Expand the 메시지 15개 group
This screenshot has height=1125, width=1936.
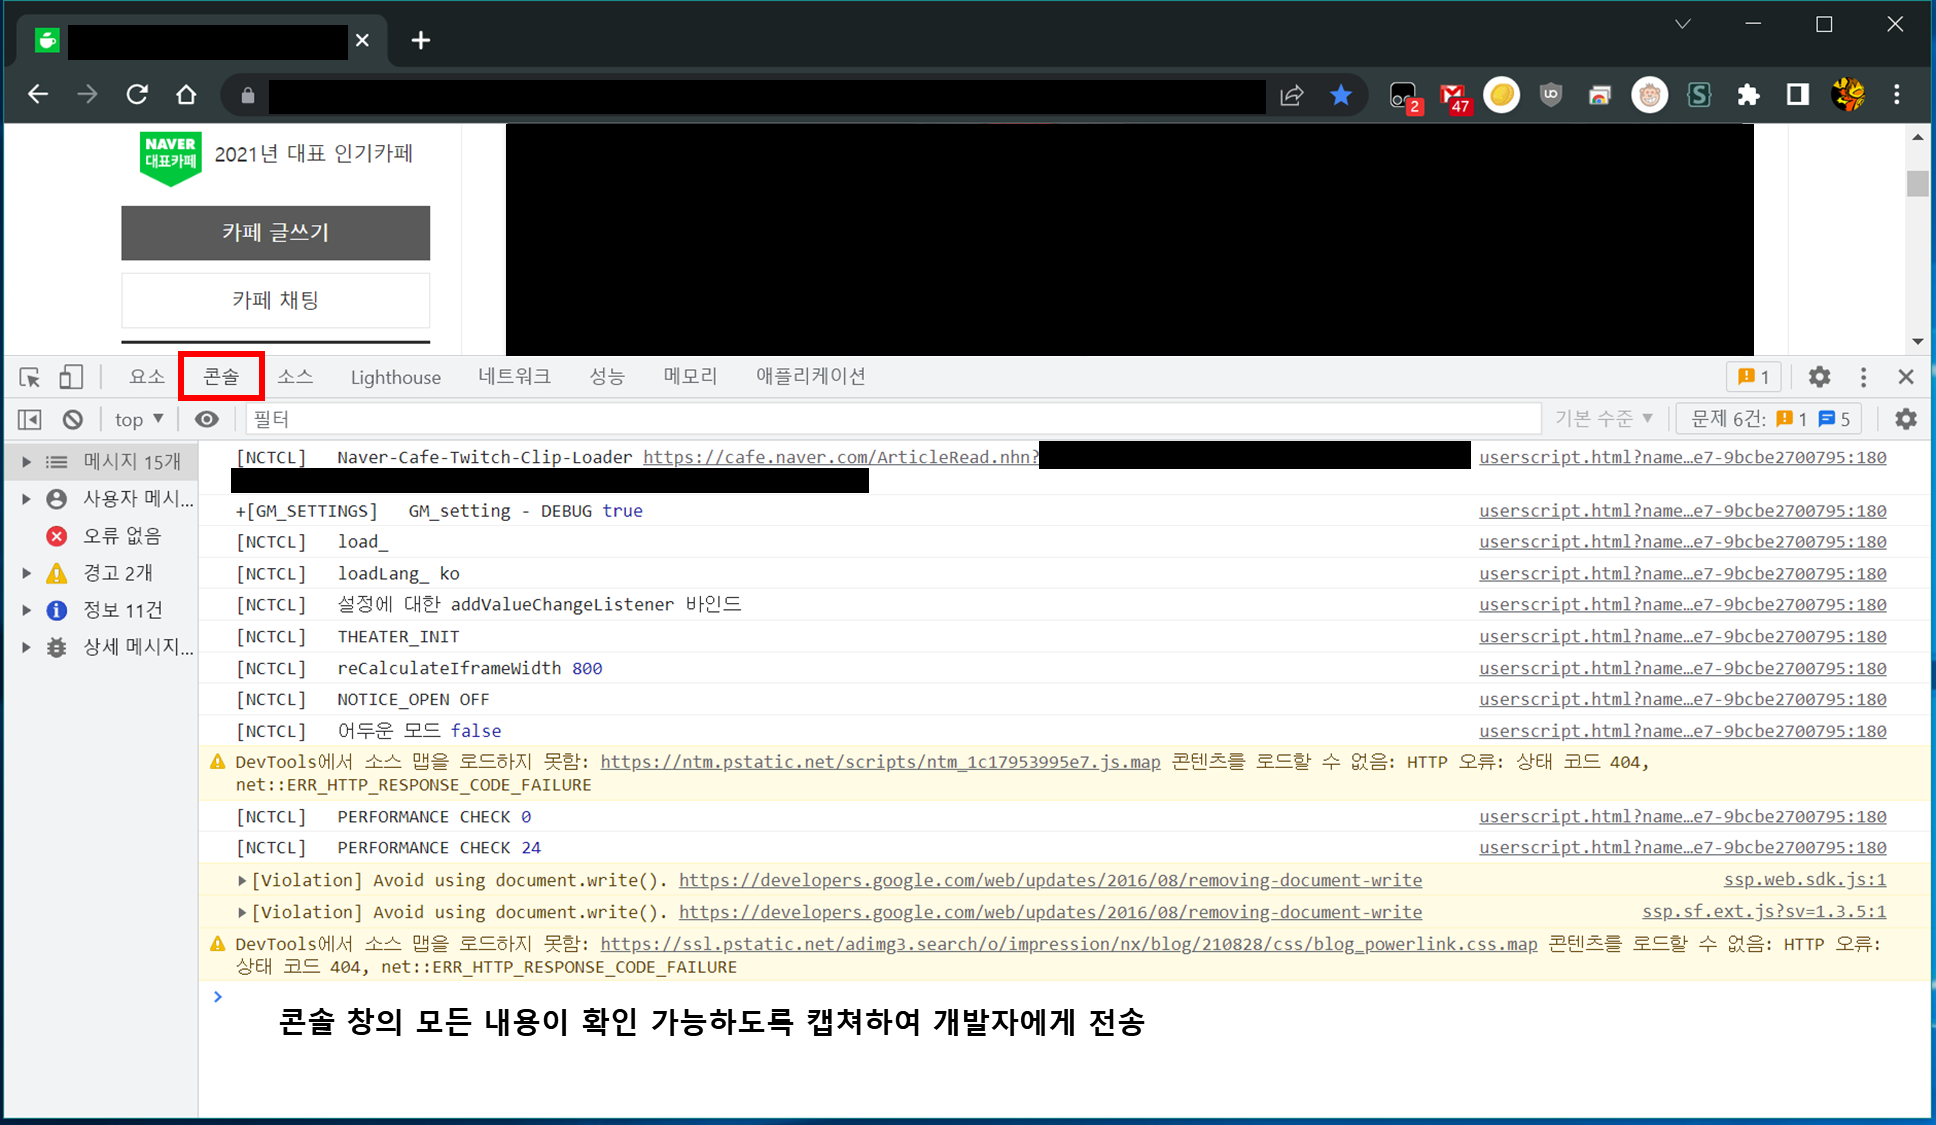(27, 462)
